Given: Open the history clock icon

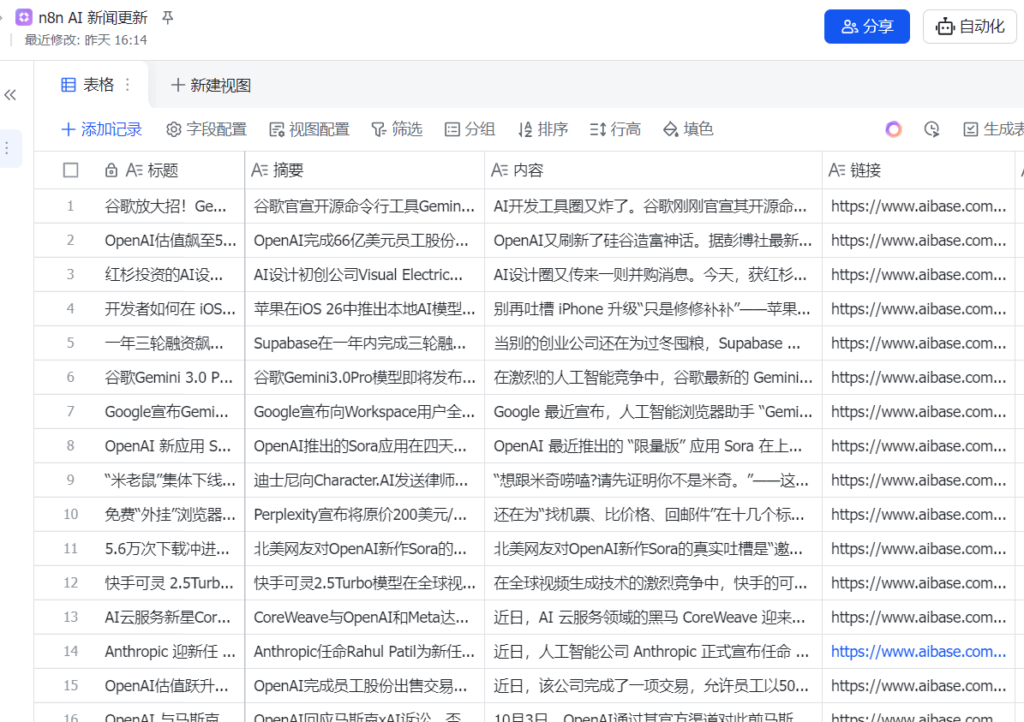Looking at the screenshot, I should [931, 129].
